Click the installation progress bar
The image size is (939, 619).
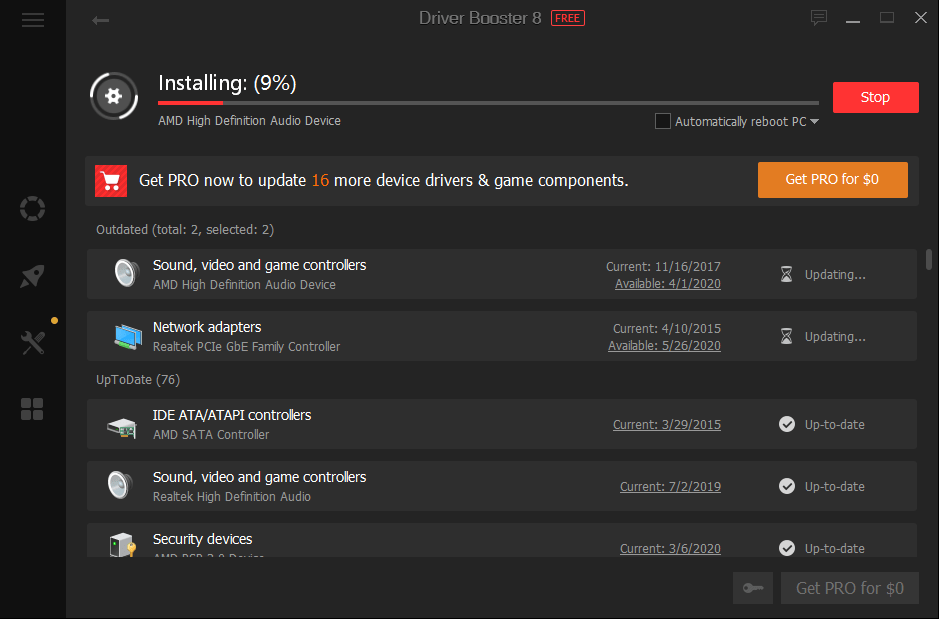(488, 102)
